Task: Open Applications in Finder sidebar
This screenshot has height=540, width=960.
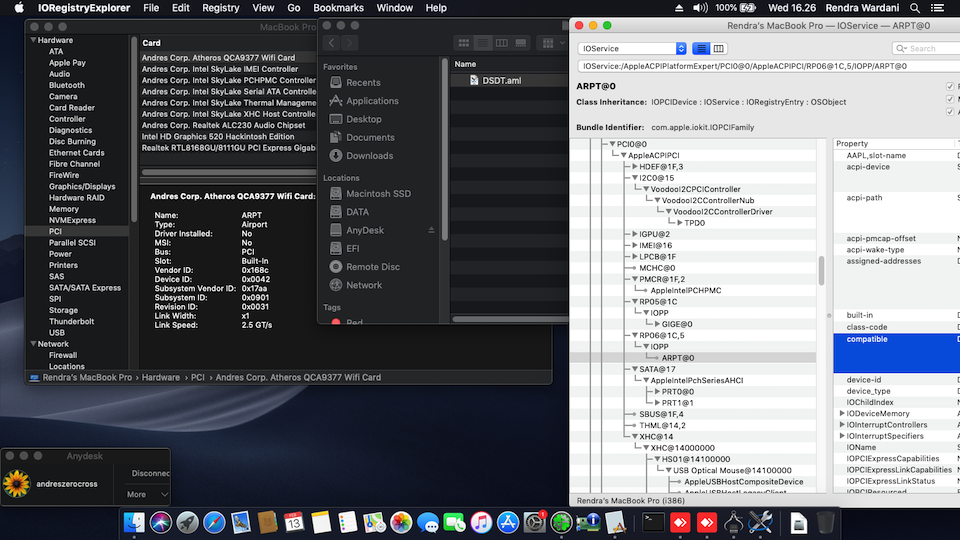Action: 372,101
